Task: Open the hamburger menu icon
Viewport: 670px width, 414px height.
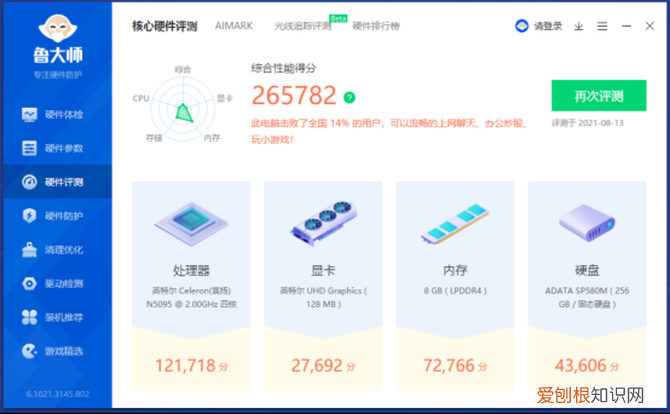Action: click(602, 26)
